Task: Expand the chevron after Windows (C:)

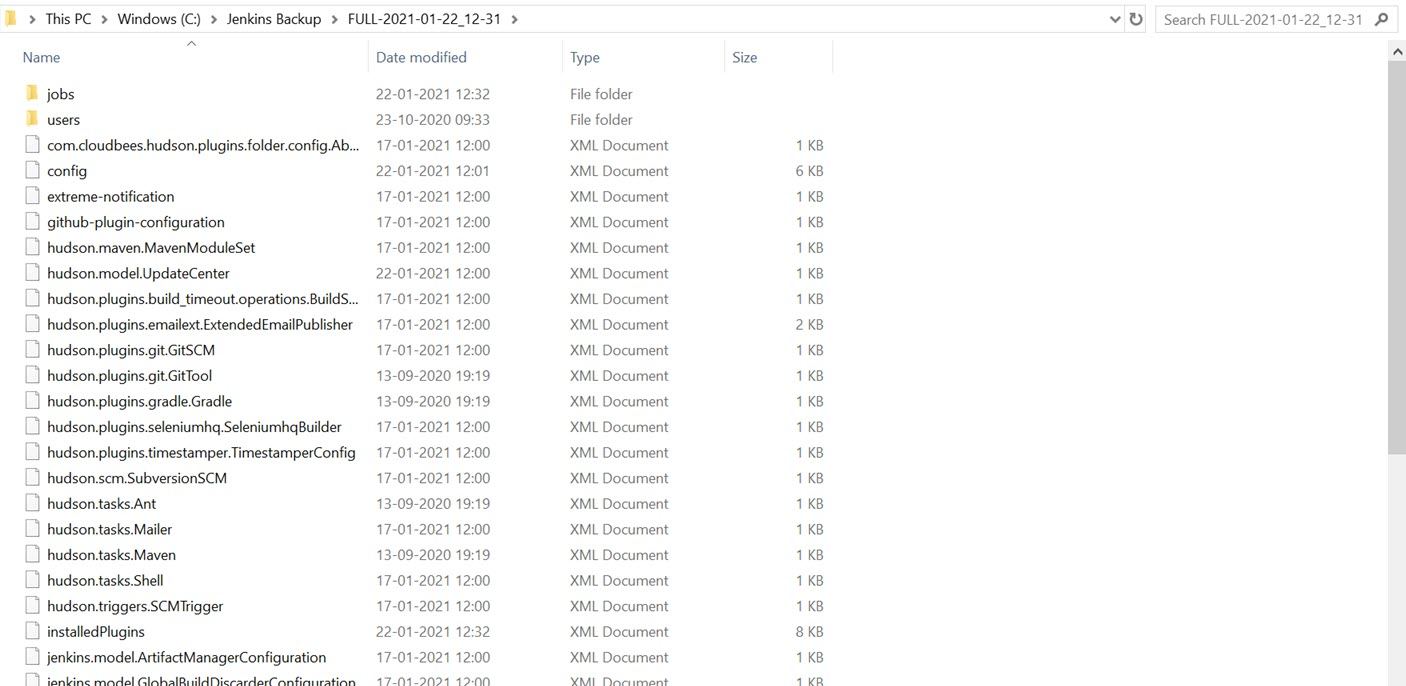Action: (214, 19)
